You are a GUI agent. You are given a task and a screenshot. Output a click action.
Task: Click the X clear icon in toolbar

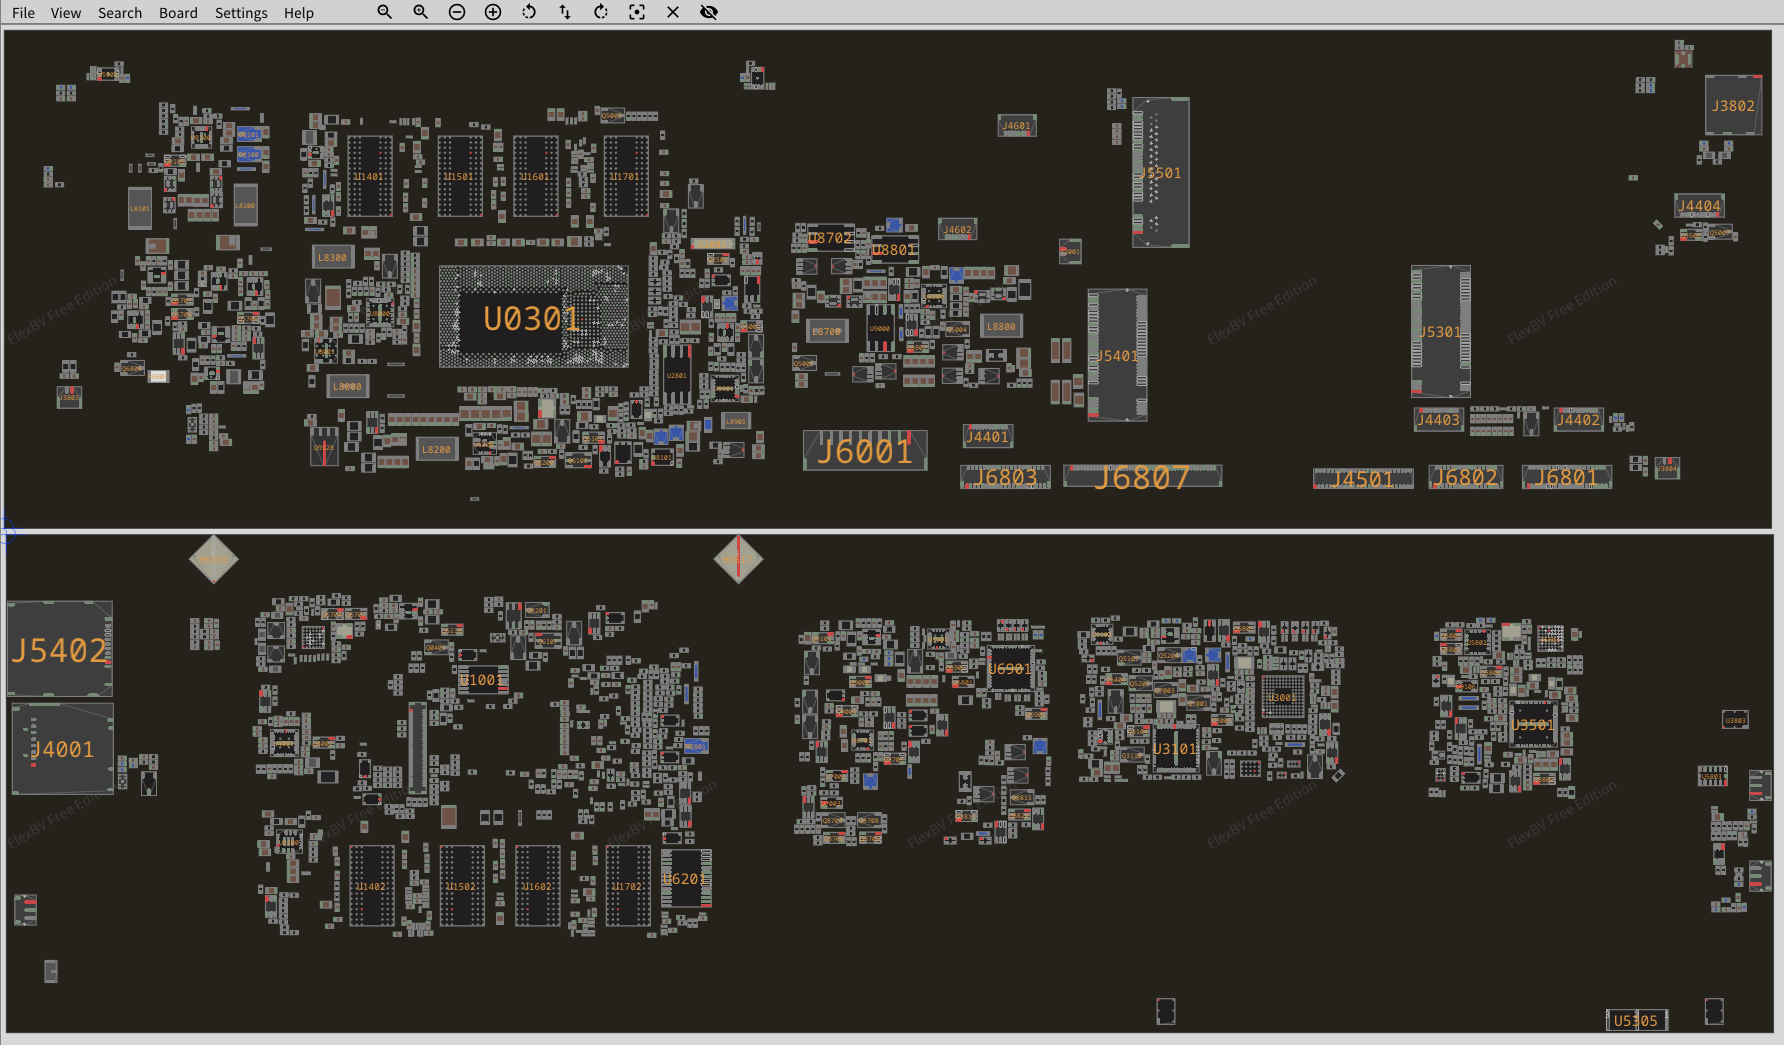click(x=673, y=12)
